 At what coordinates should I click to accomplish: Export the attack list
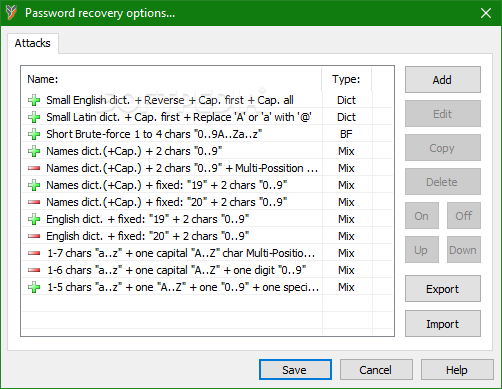tap(443, 289)
